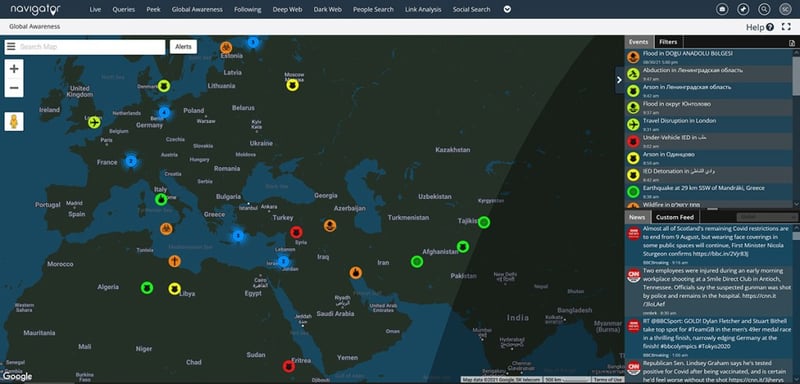The height and width of the screenshot is (384, 800).
Task: Open People Search
Action: pyautogui.click(x=373, y=9)
